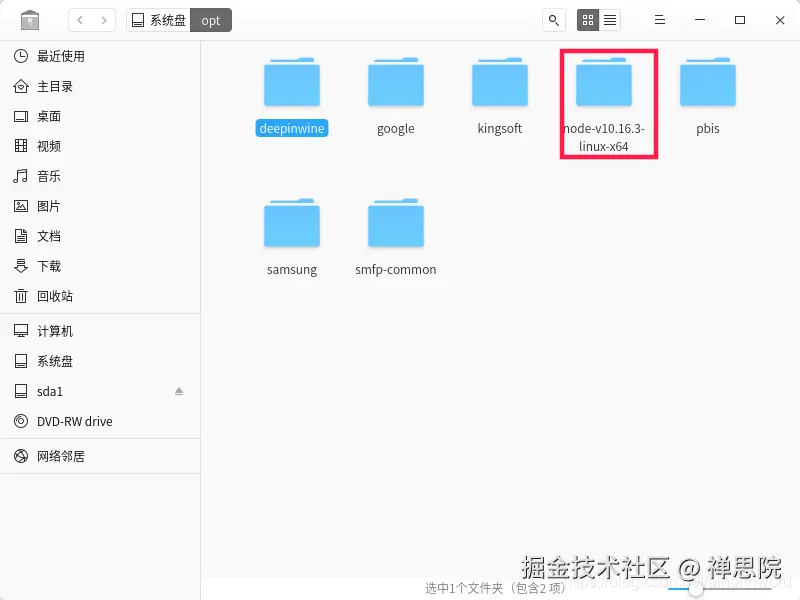
Task: Open the node-v10.16.3-linux-x64 folder
Action: click(x=604, y=85)
